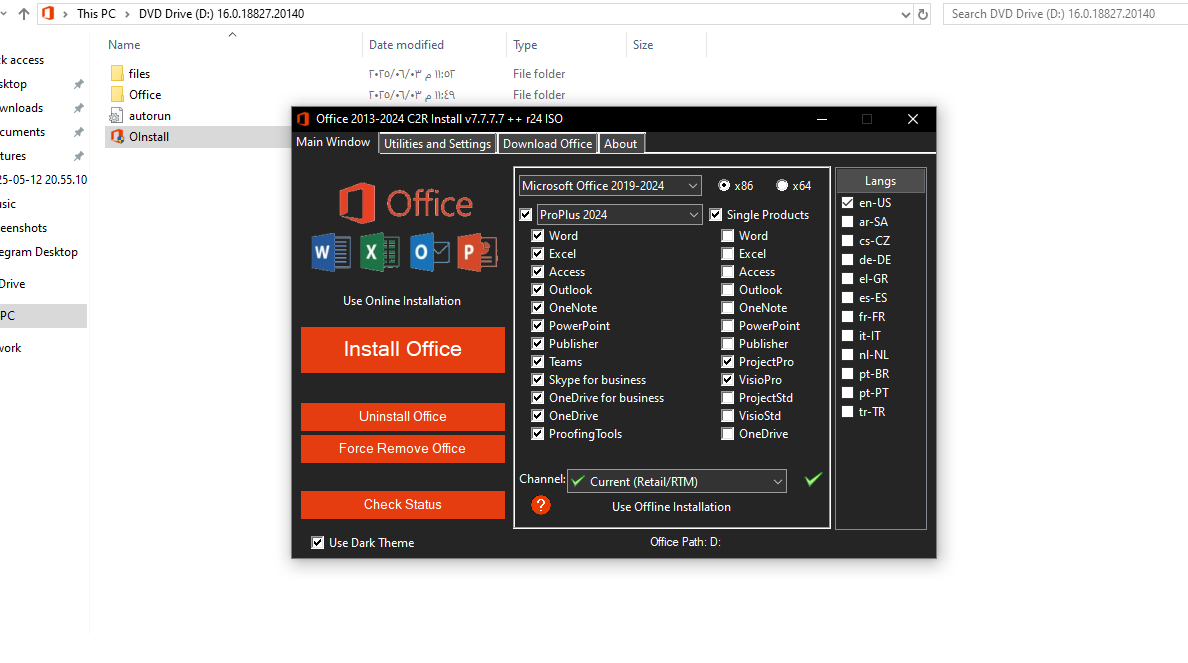Screen dimensions: 1188x663
Task: Click the Outlook icon under Office logo
Action: click(x=430, y=252)
